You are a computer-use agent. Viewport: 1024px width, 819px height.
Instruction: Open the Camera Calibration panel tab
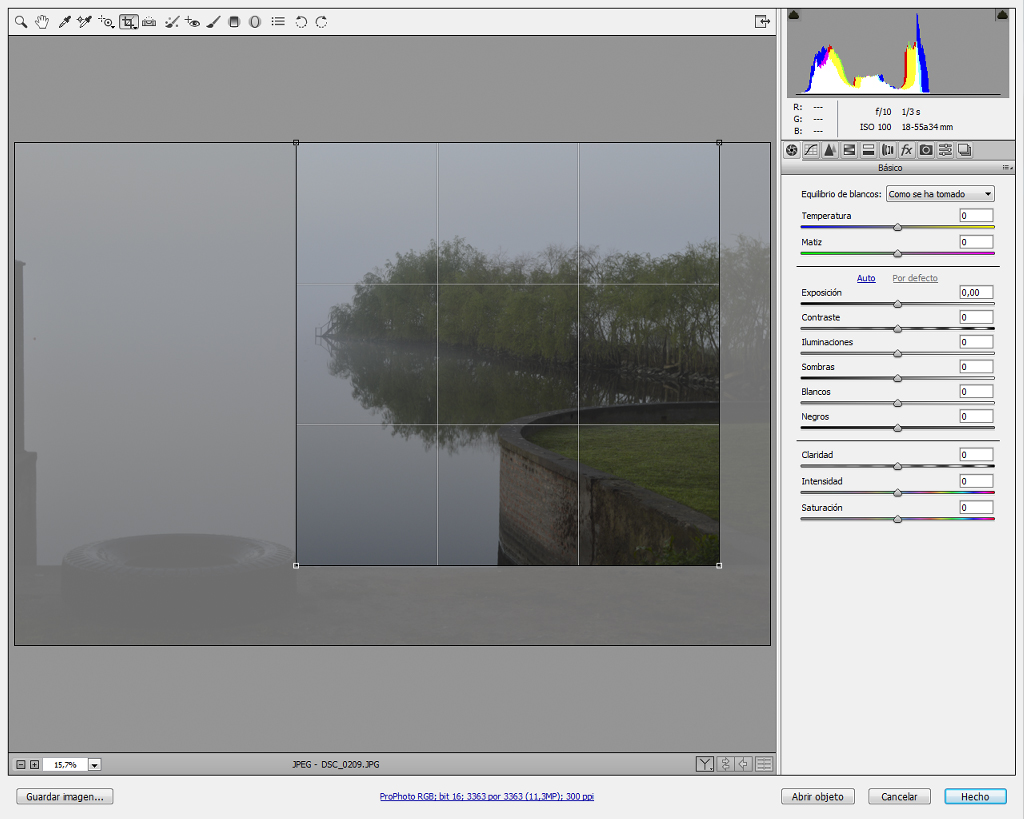tap(926, 150)
